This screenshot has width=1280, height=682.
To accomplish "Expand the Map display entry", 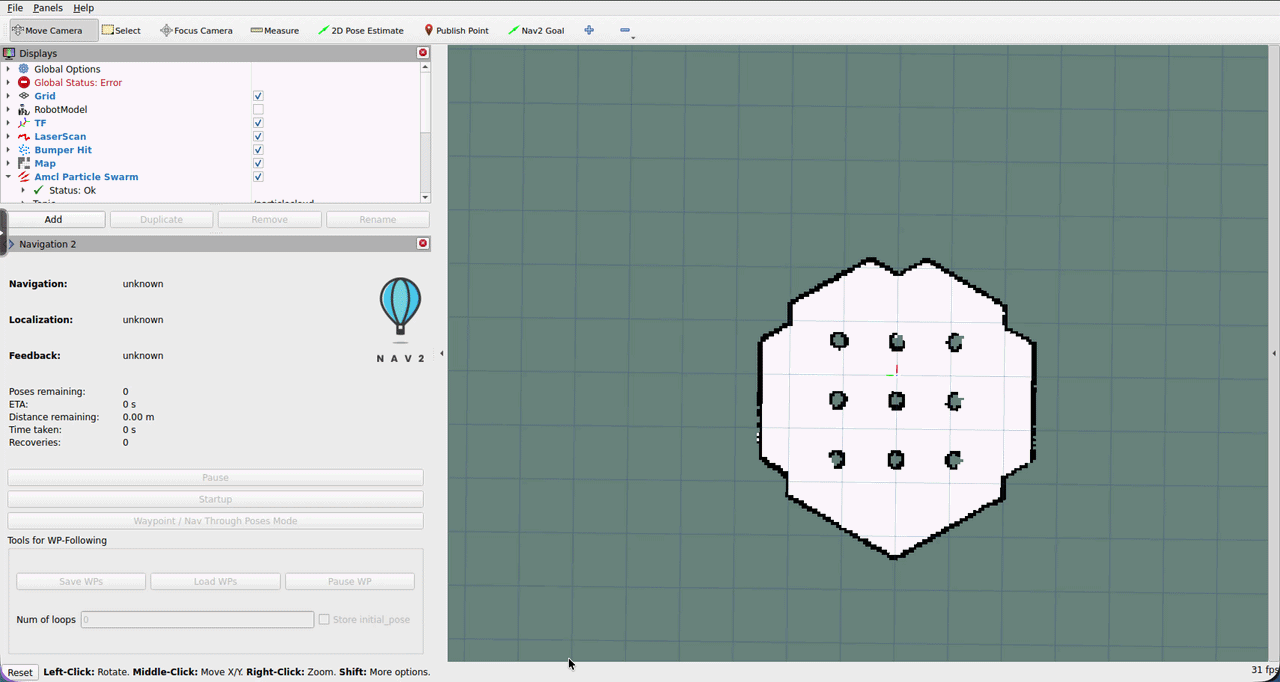I will tap(8, 163).
